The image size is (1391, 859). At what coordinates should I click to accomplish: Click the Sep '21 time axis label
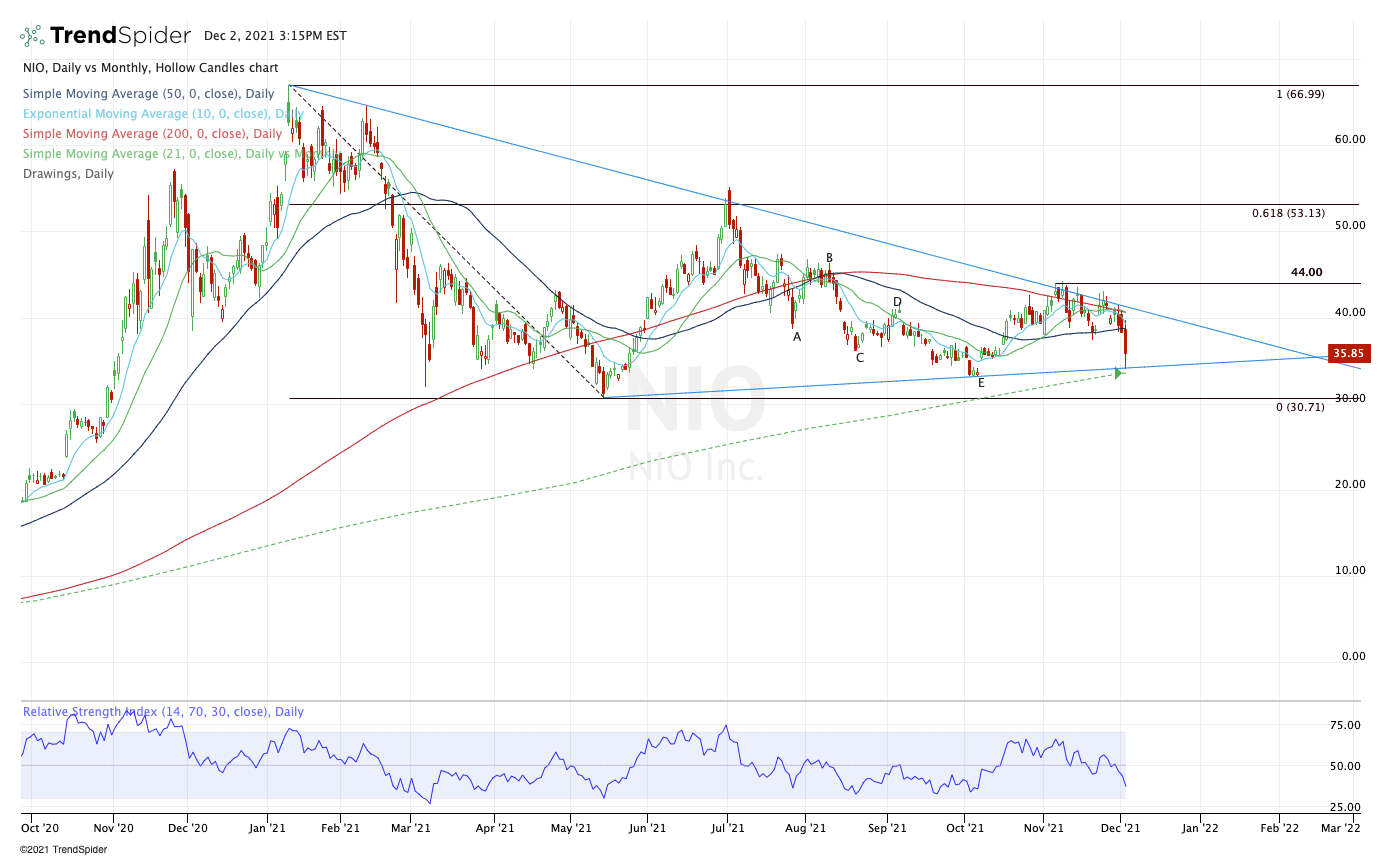point(887,827)
